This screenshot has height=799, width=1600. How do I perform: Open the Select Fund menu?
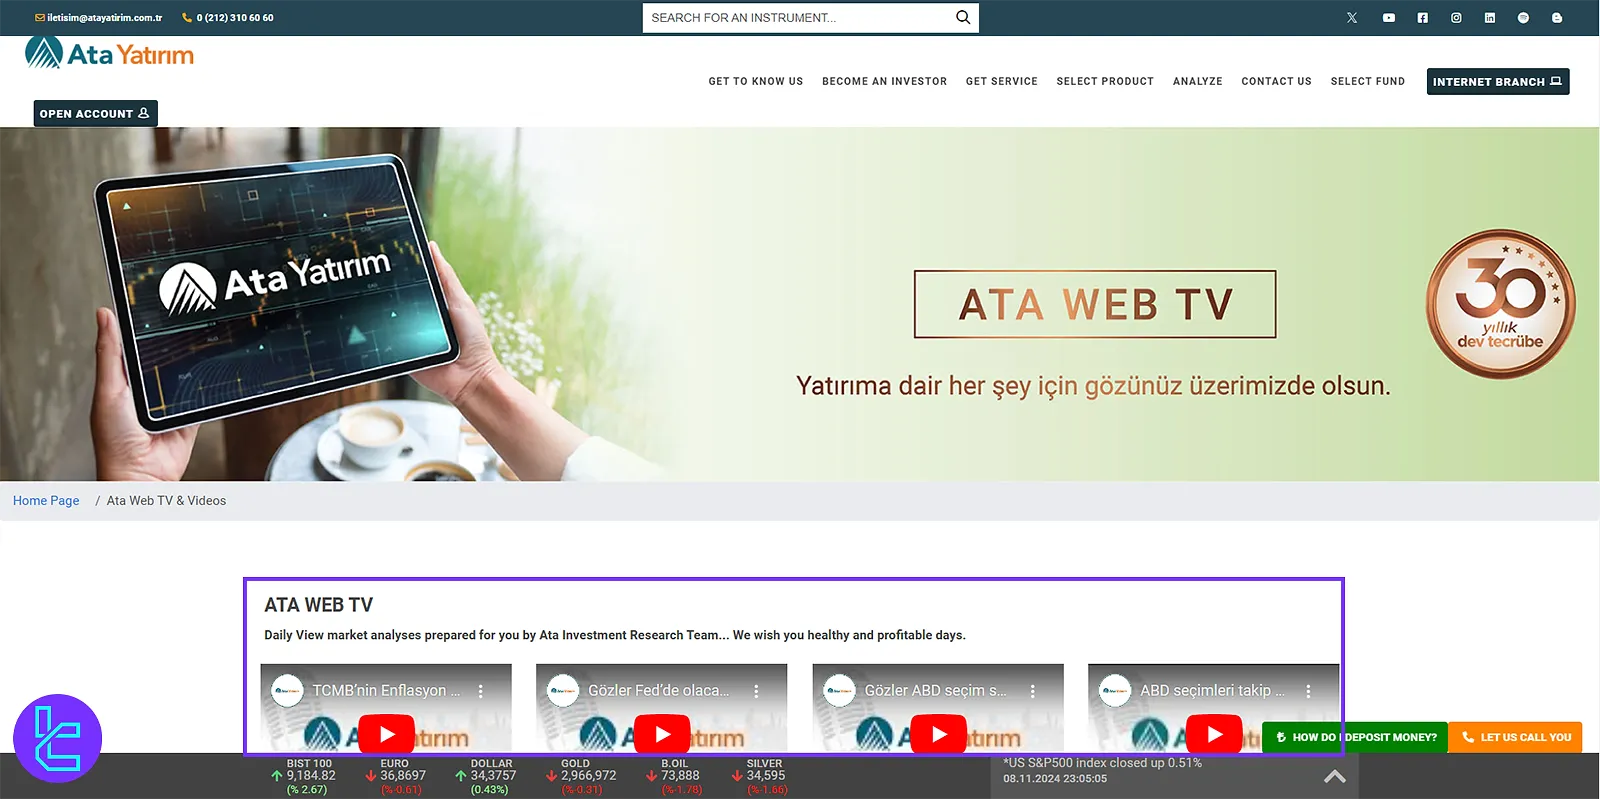coord(1368,82)
